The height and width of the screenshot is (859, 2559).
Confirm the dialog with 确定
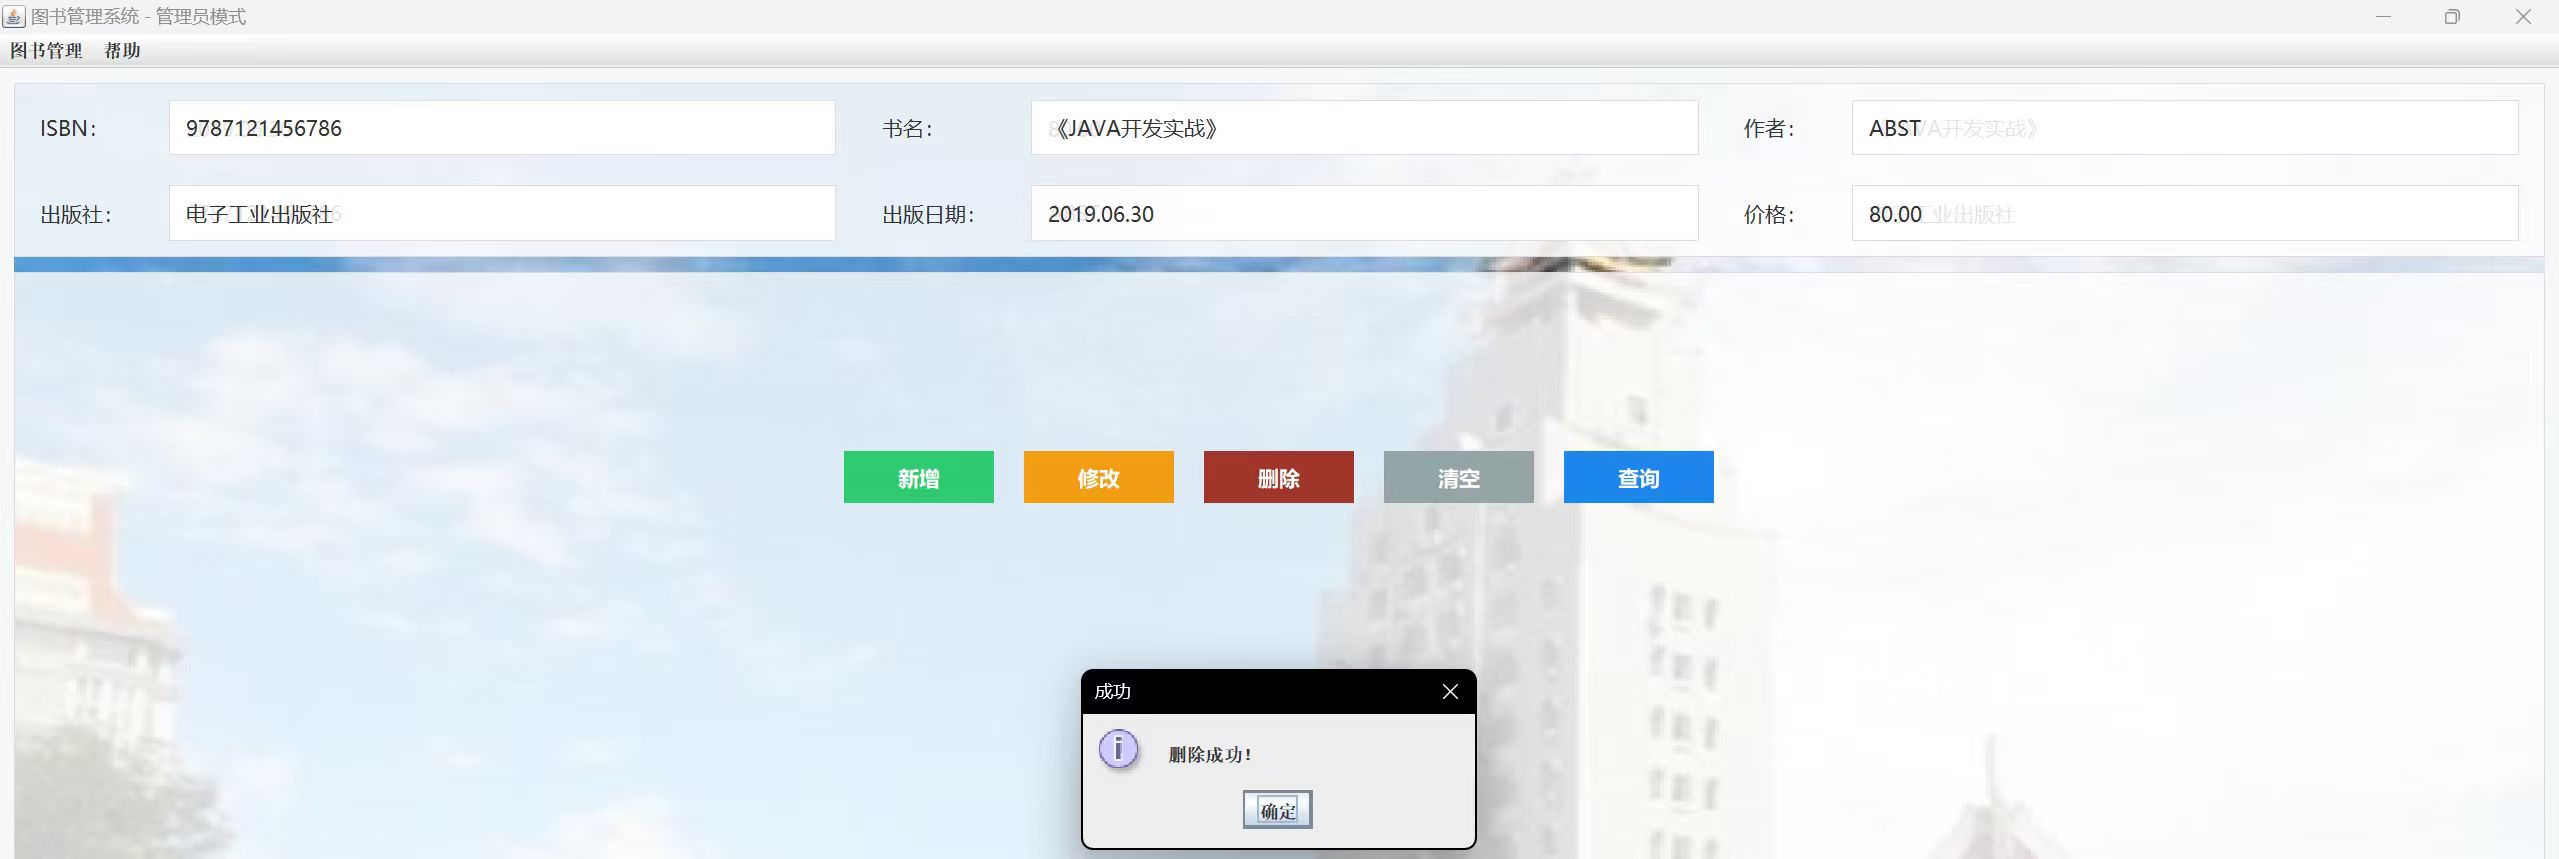[x=1278, y=810]
